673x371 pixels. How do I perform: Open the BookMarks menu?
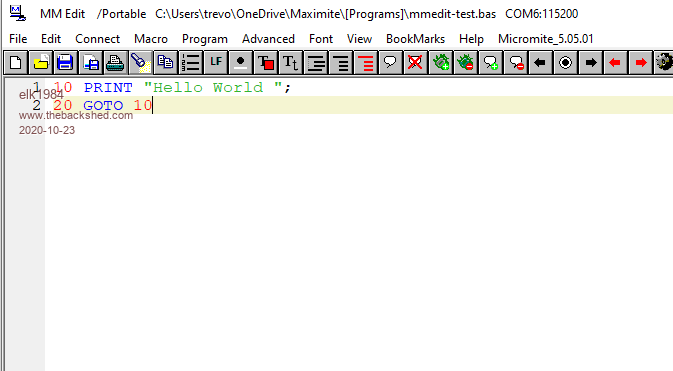415,39
